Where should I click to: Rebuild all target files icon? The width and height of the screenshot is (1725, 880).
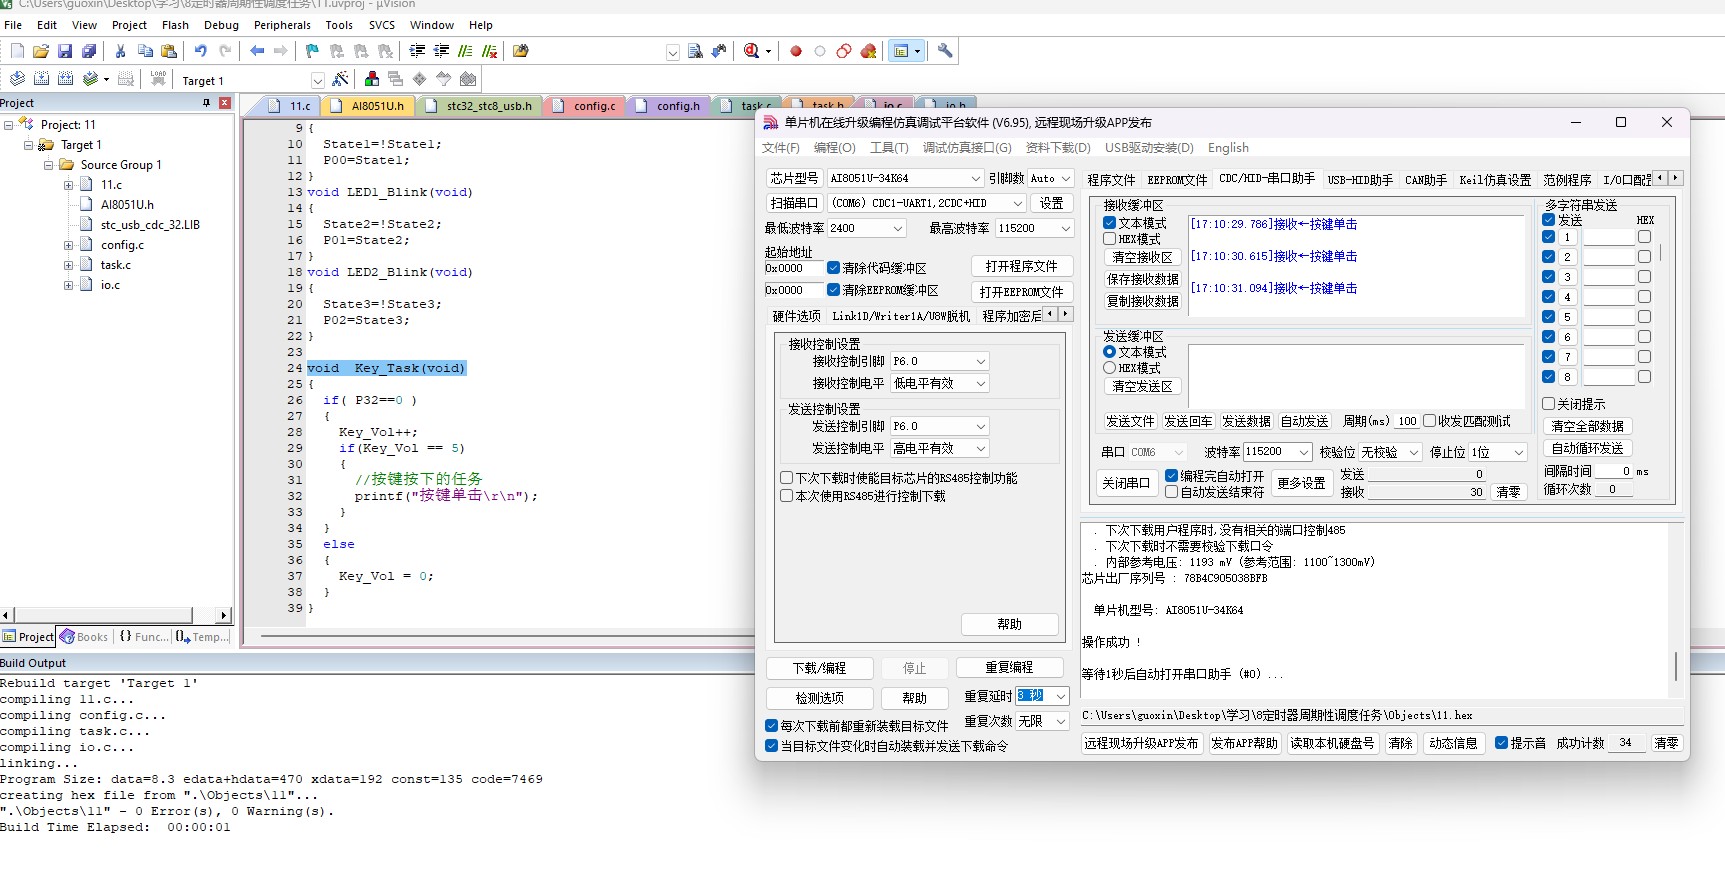pyautogui.click(x=65, y=79)
